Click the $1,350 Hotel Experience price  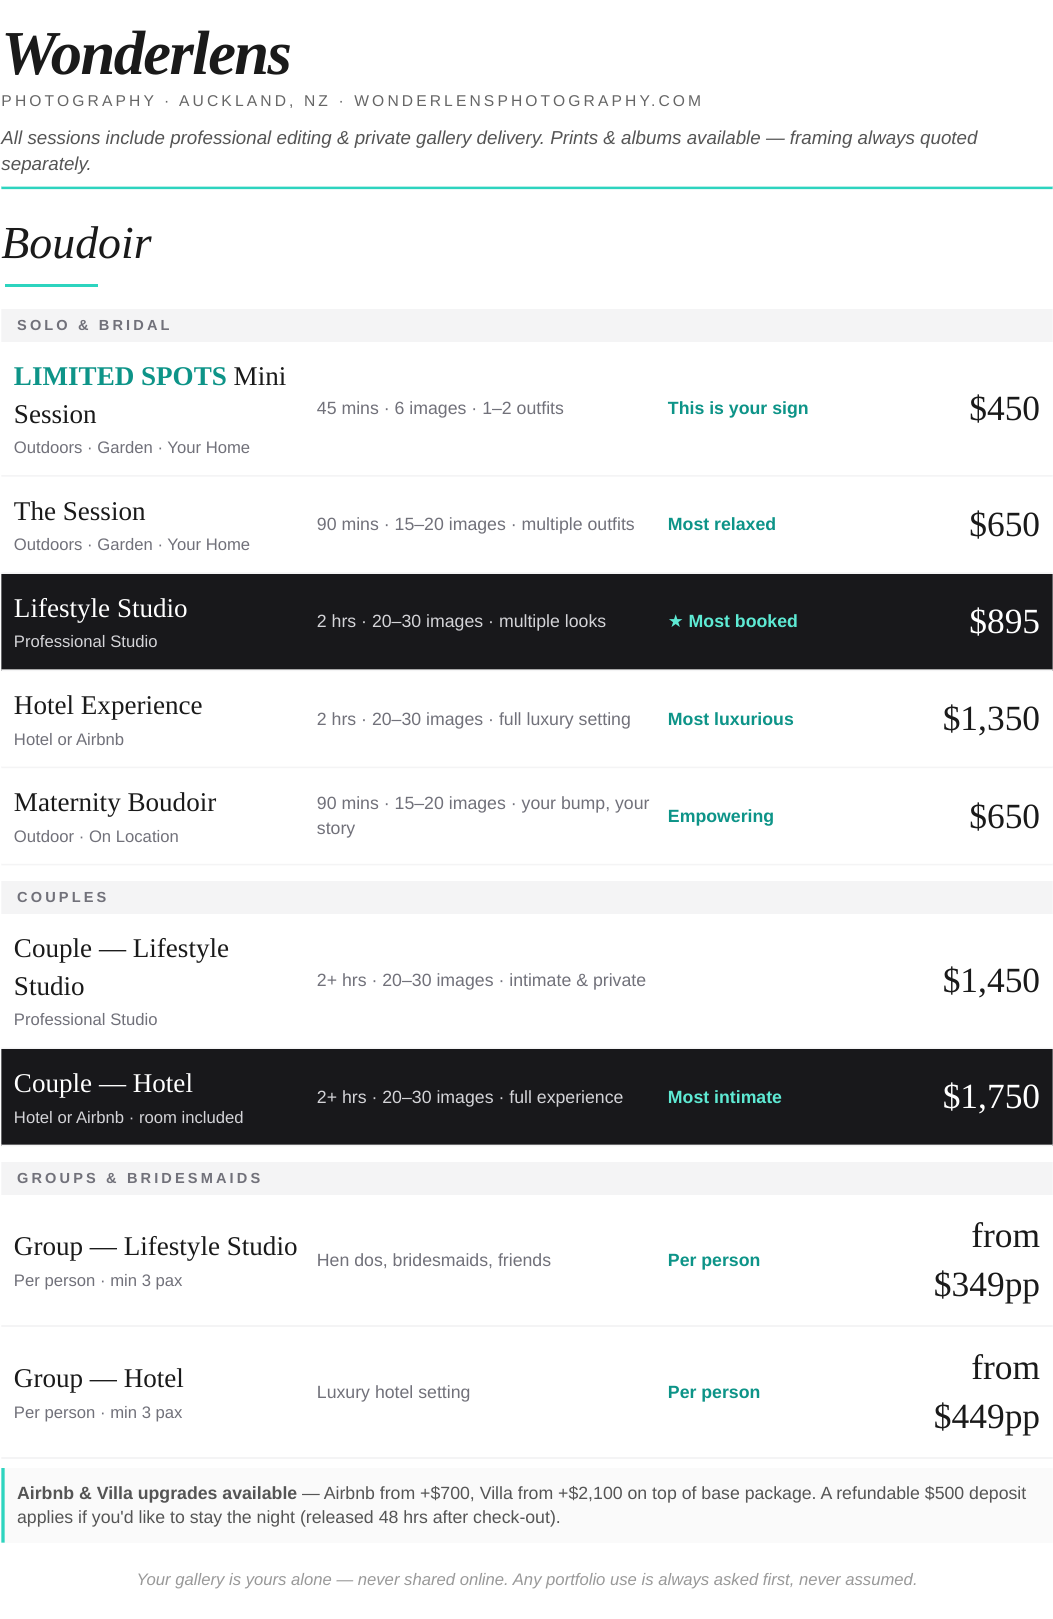tap(991, 718)
